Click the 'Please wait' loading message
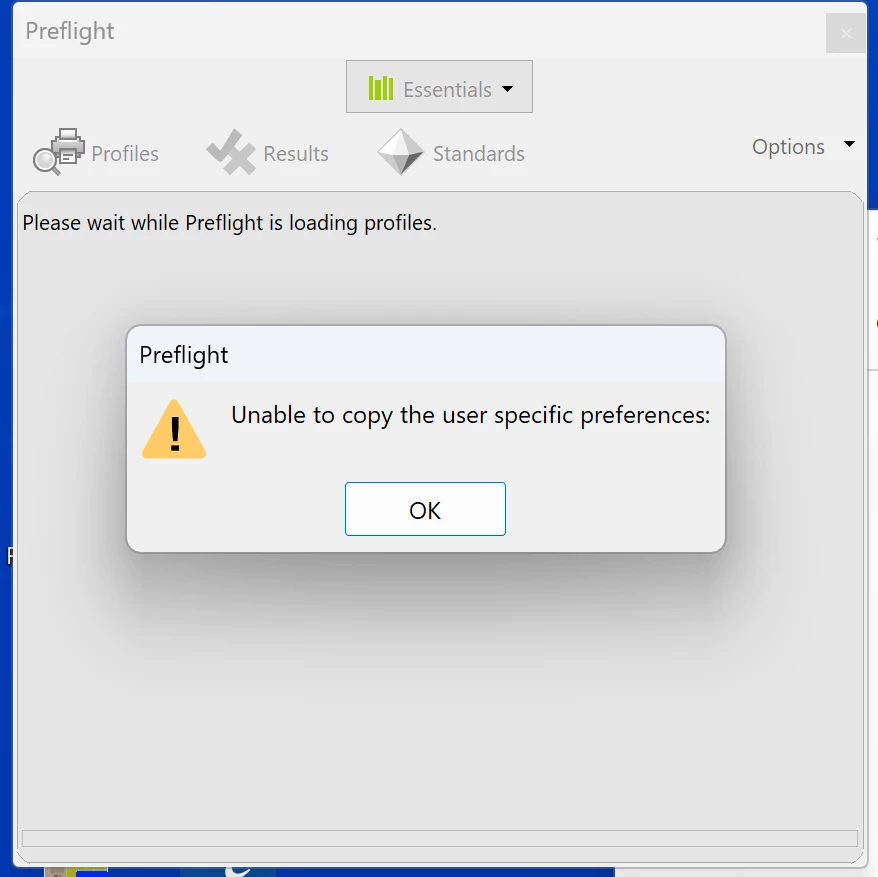 [x=229, y=223]
